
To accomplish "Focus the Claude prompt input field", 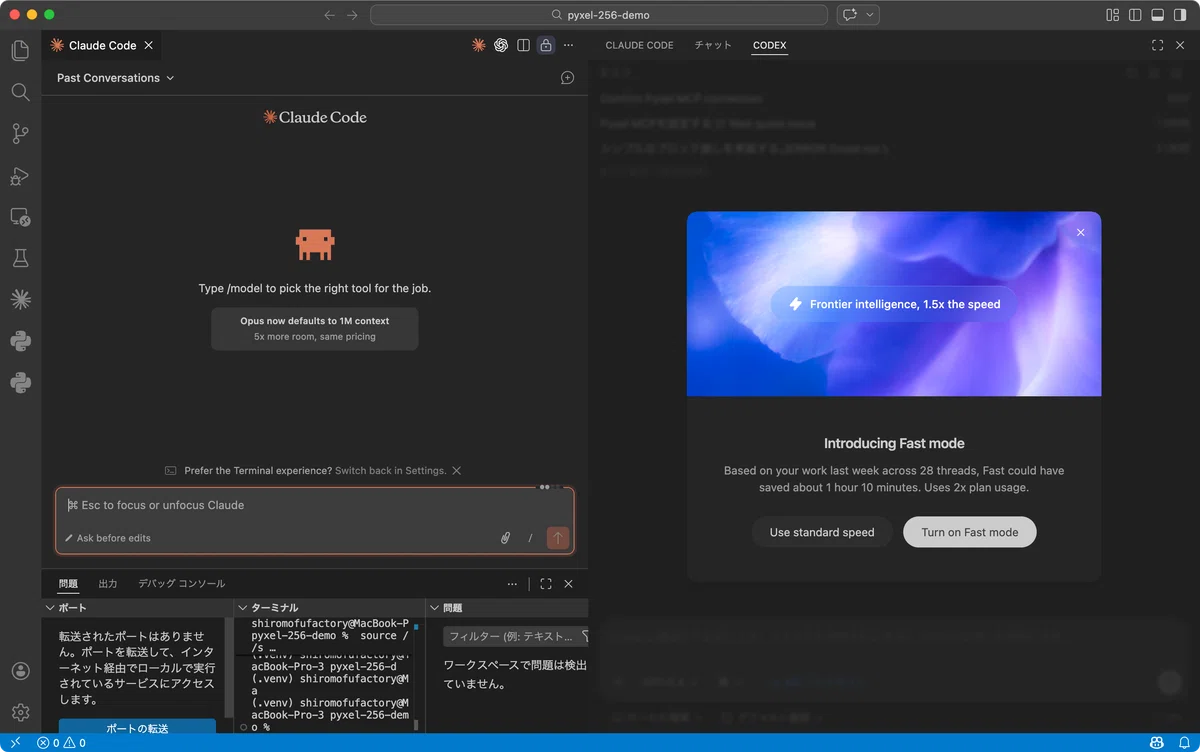I will [314, 505].
